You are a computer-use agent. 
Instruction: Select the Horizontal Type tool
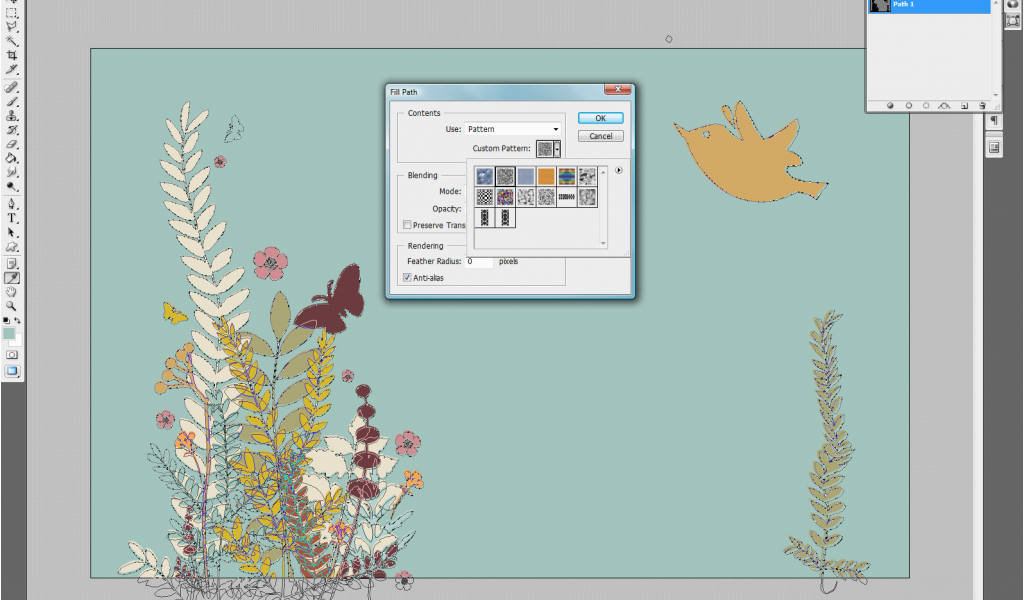click(x=12, y=217)
